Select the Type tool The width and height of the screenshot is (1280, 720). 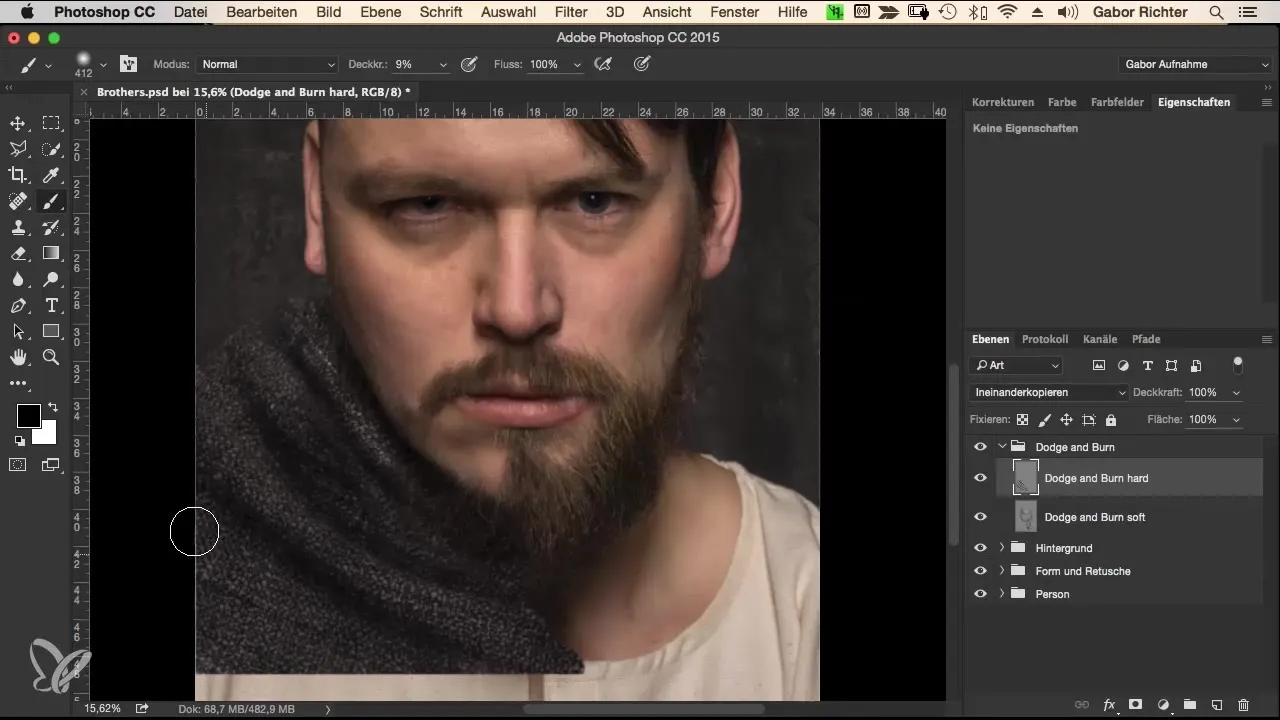coord(51,306)
